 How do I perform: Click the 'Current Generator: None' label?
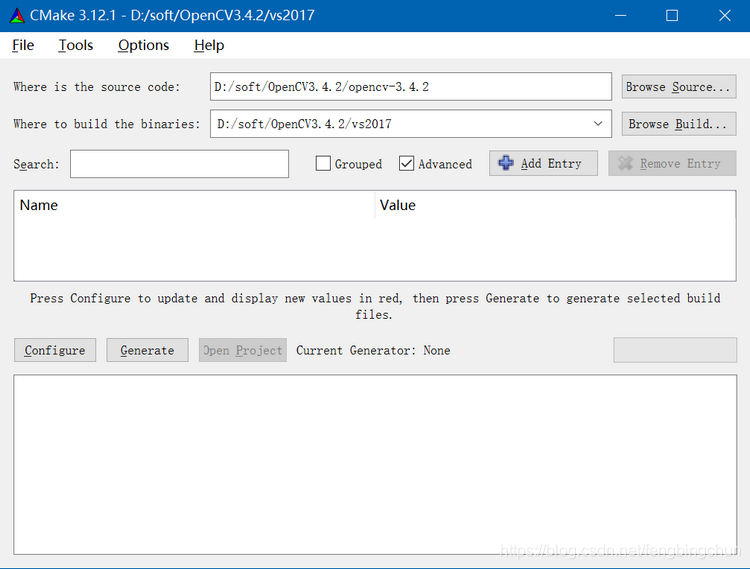tap(373, 350)
